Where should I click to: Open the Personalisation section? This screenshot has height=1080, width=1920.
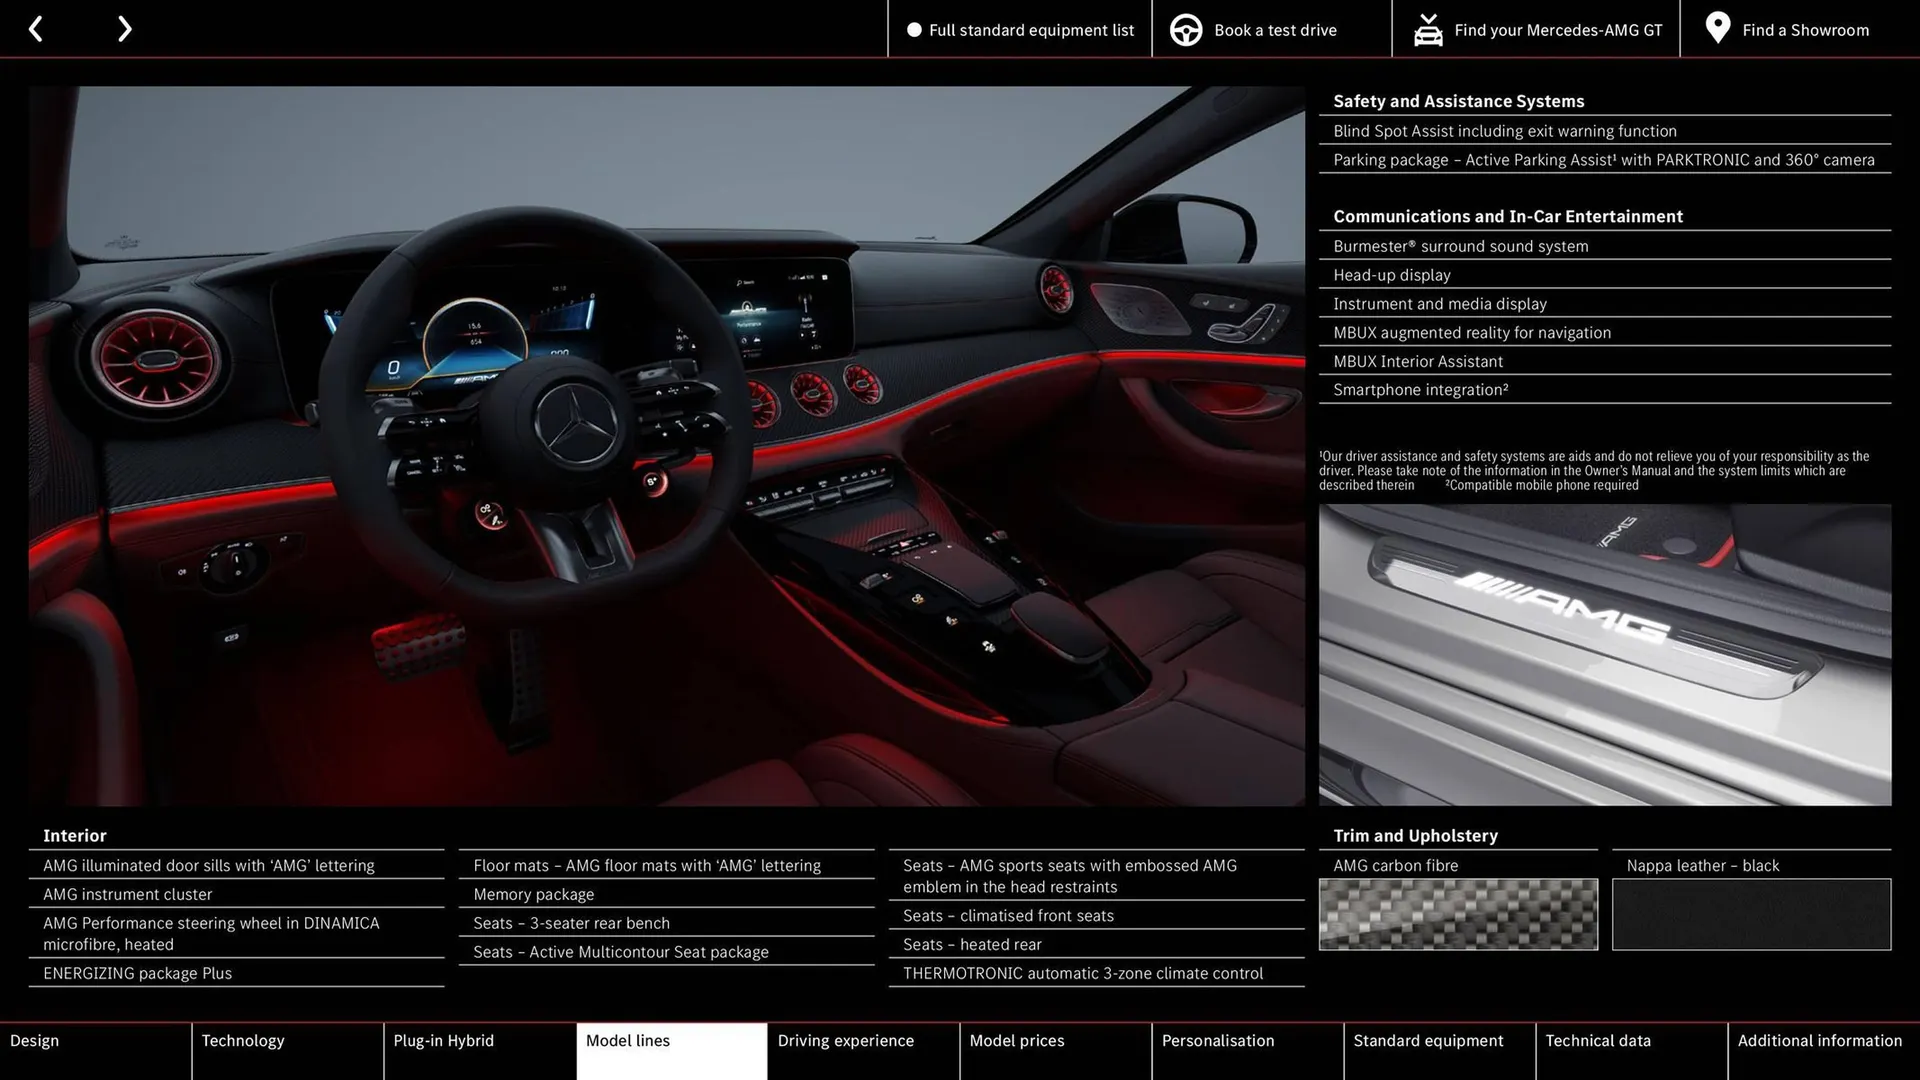tap(1246, 1051)
